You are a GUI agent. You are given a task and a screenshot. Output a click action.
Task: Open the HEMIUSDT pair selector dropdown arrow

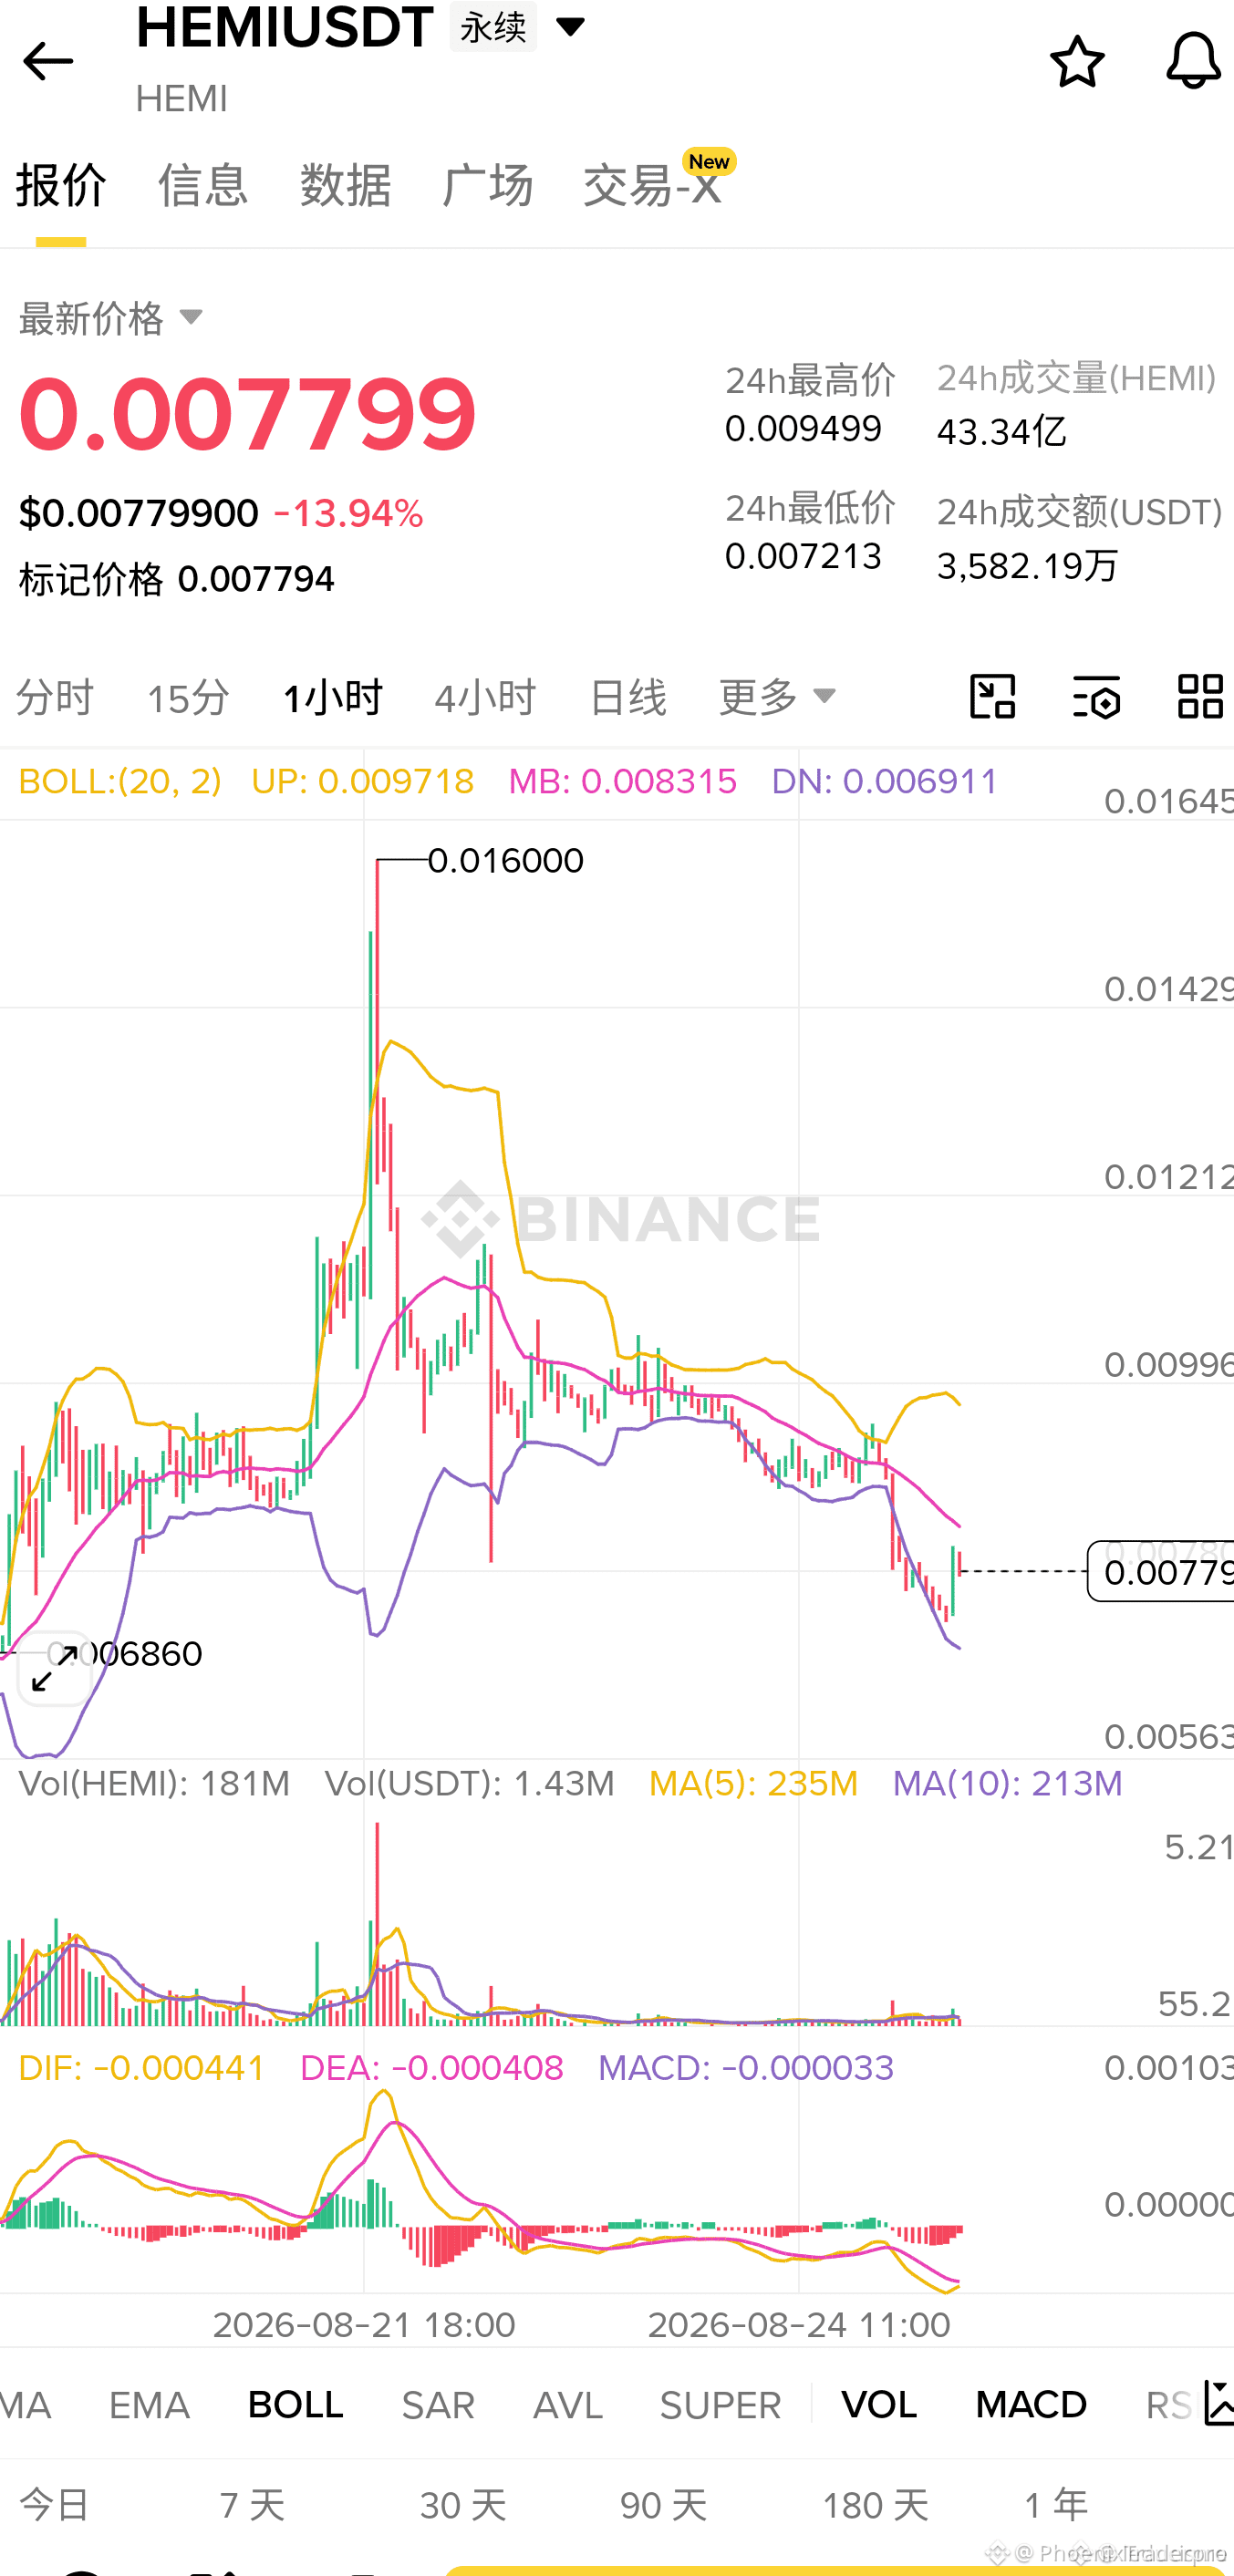570,27
